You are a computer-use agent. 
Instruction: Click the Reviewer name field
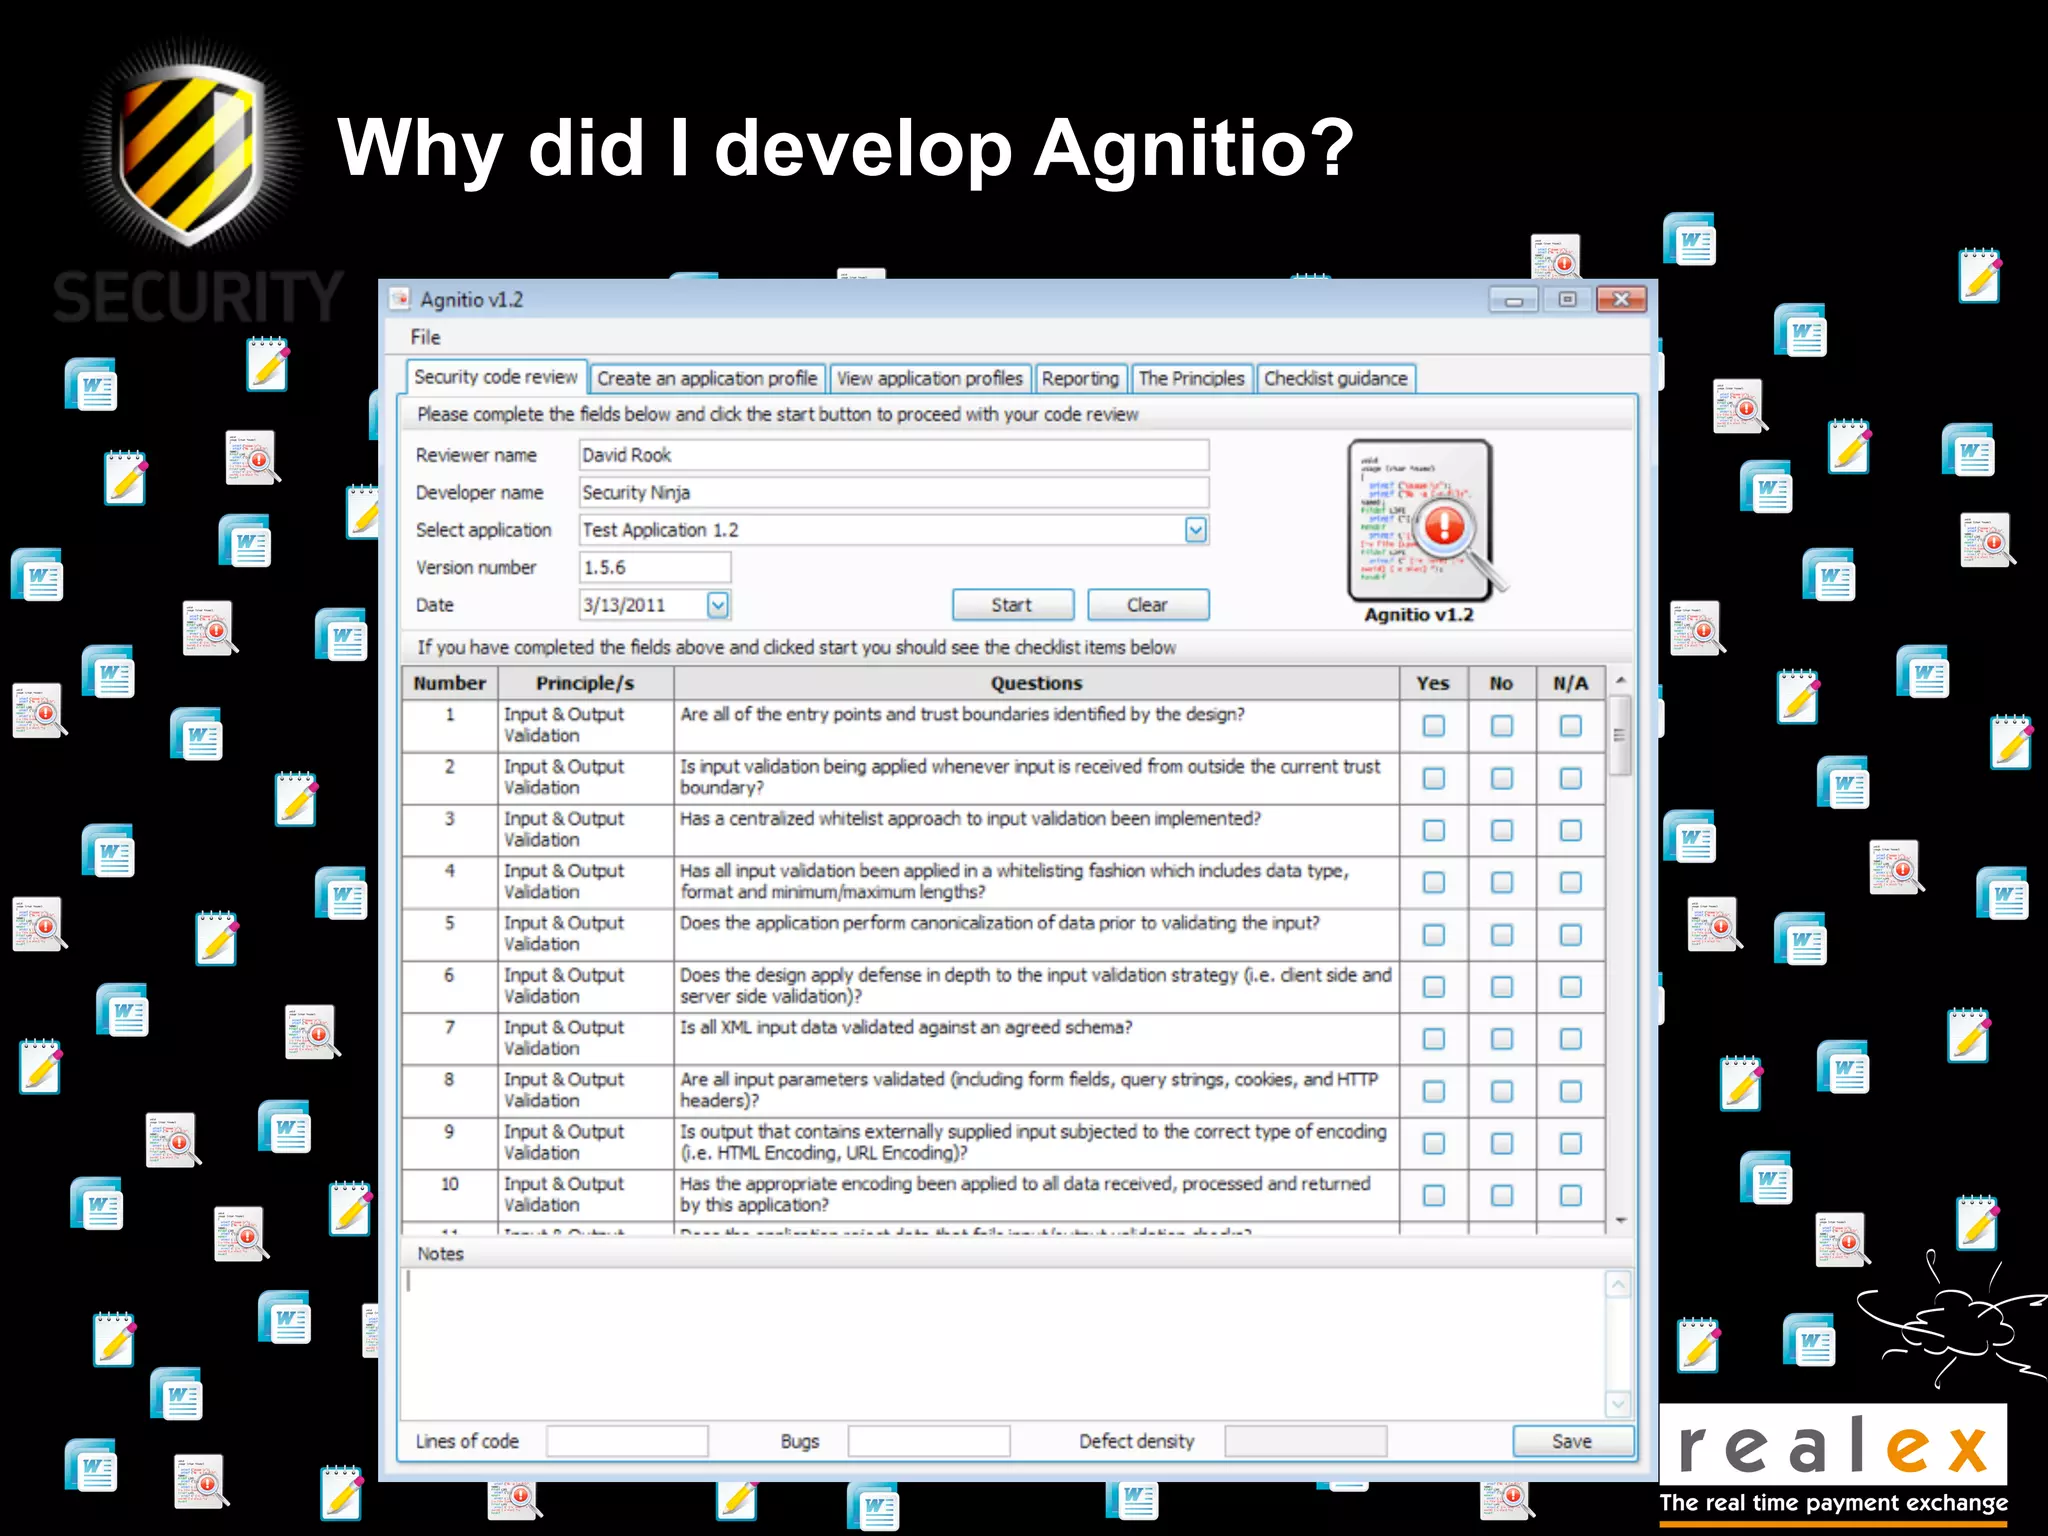point(893,455)
